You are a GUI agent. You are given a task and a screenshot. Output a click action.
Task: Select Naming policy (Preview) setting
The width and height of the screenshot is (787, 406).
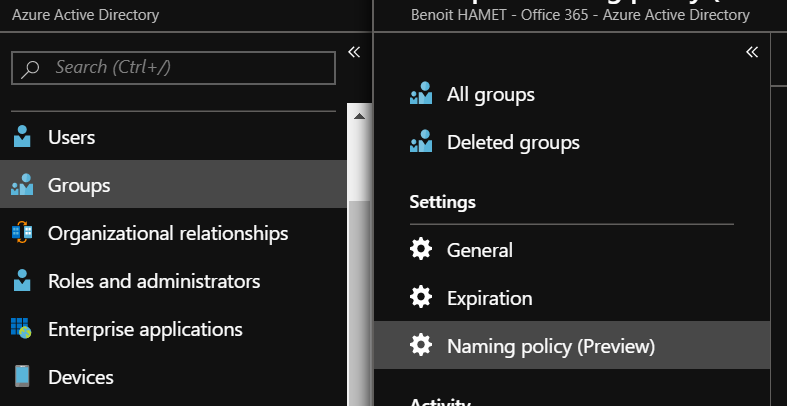coord(550,346)
